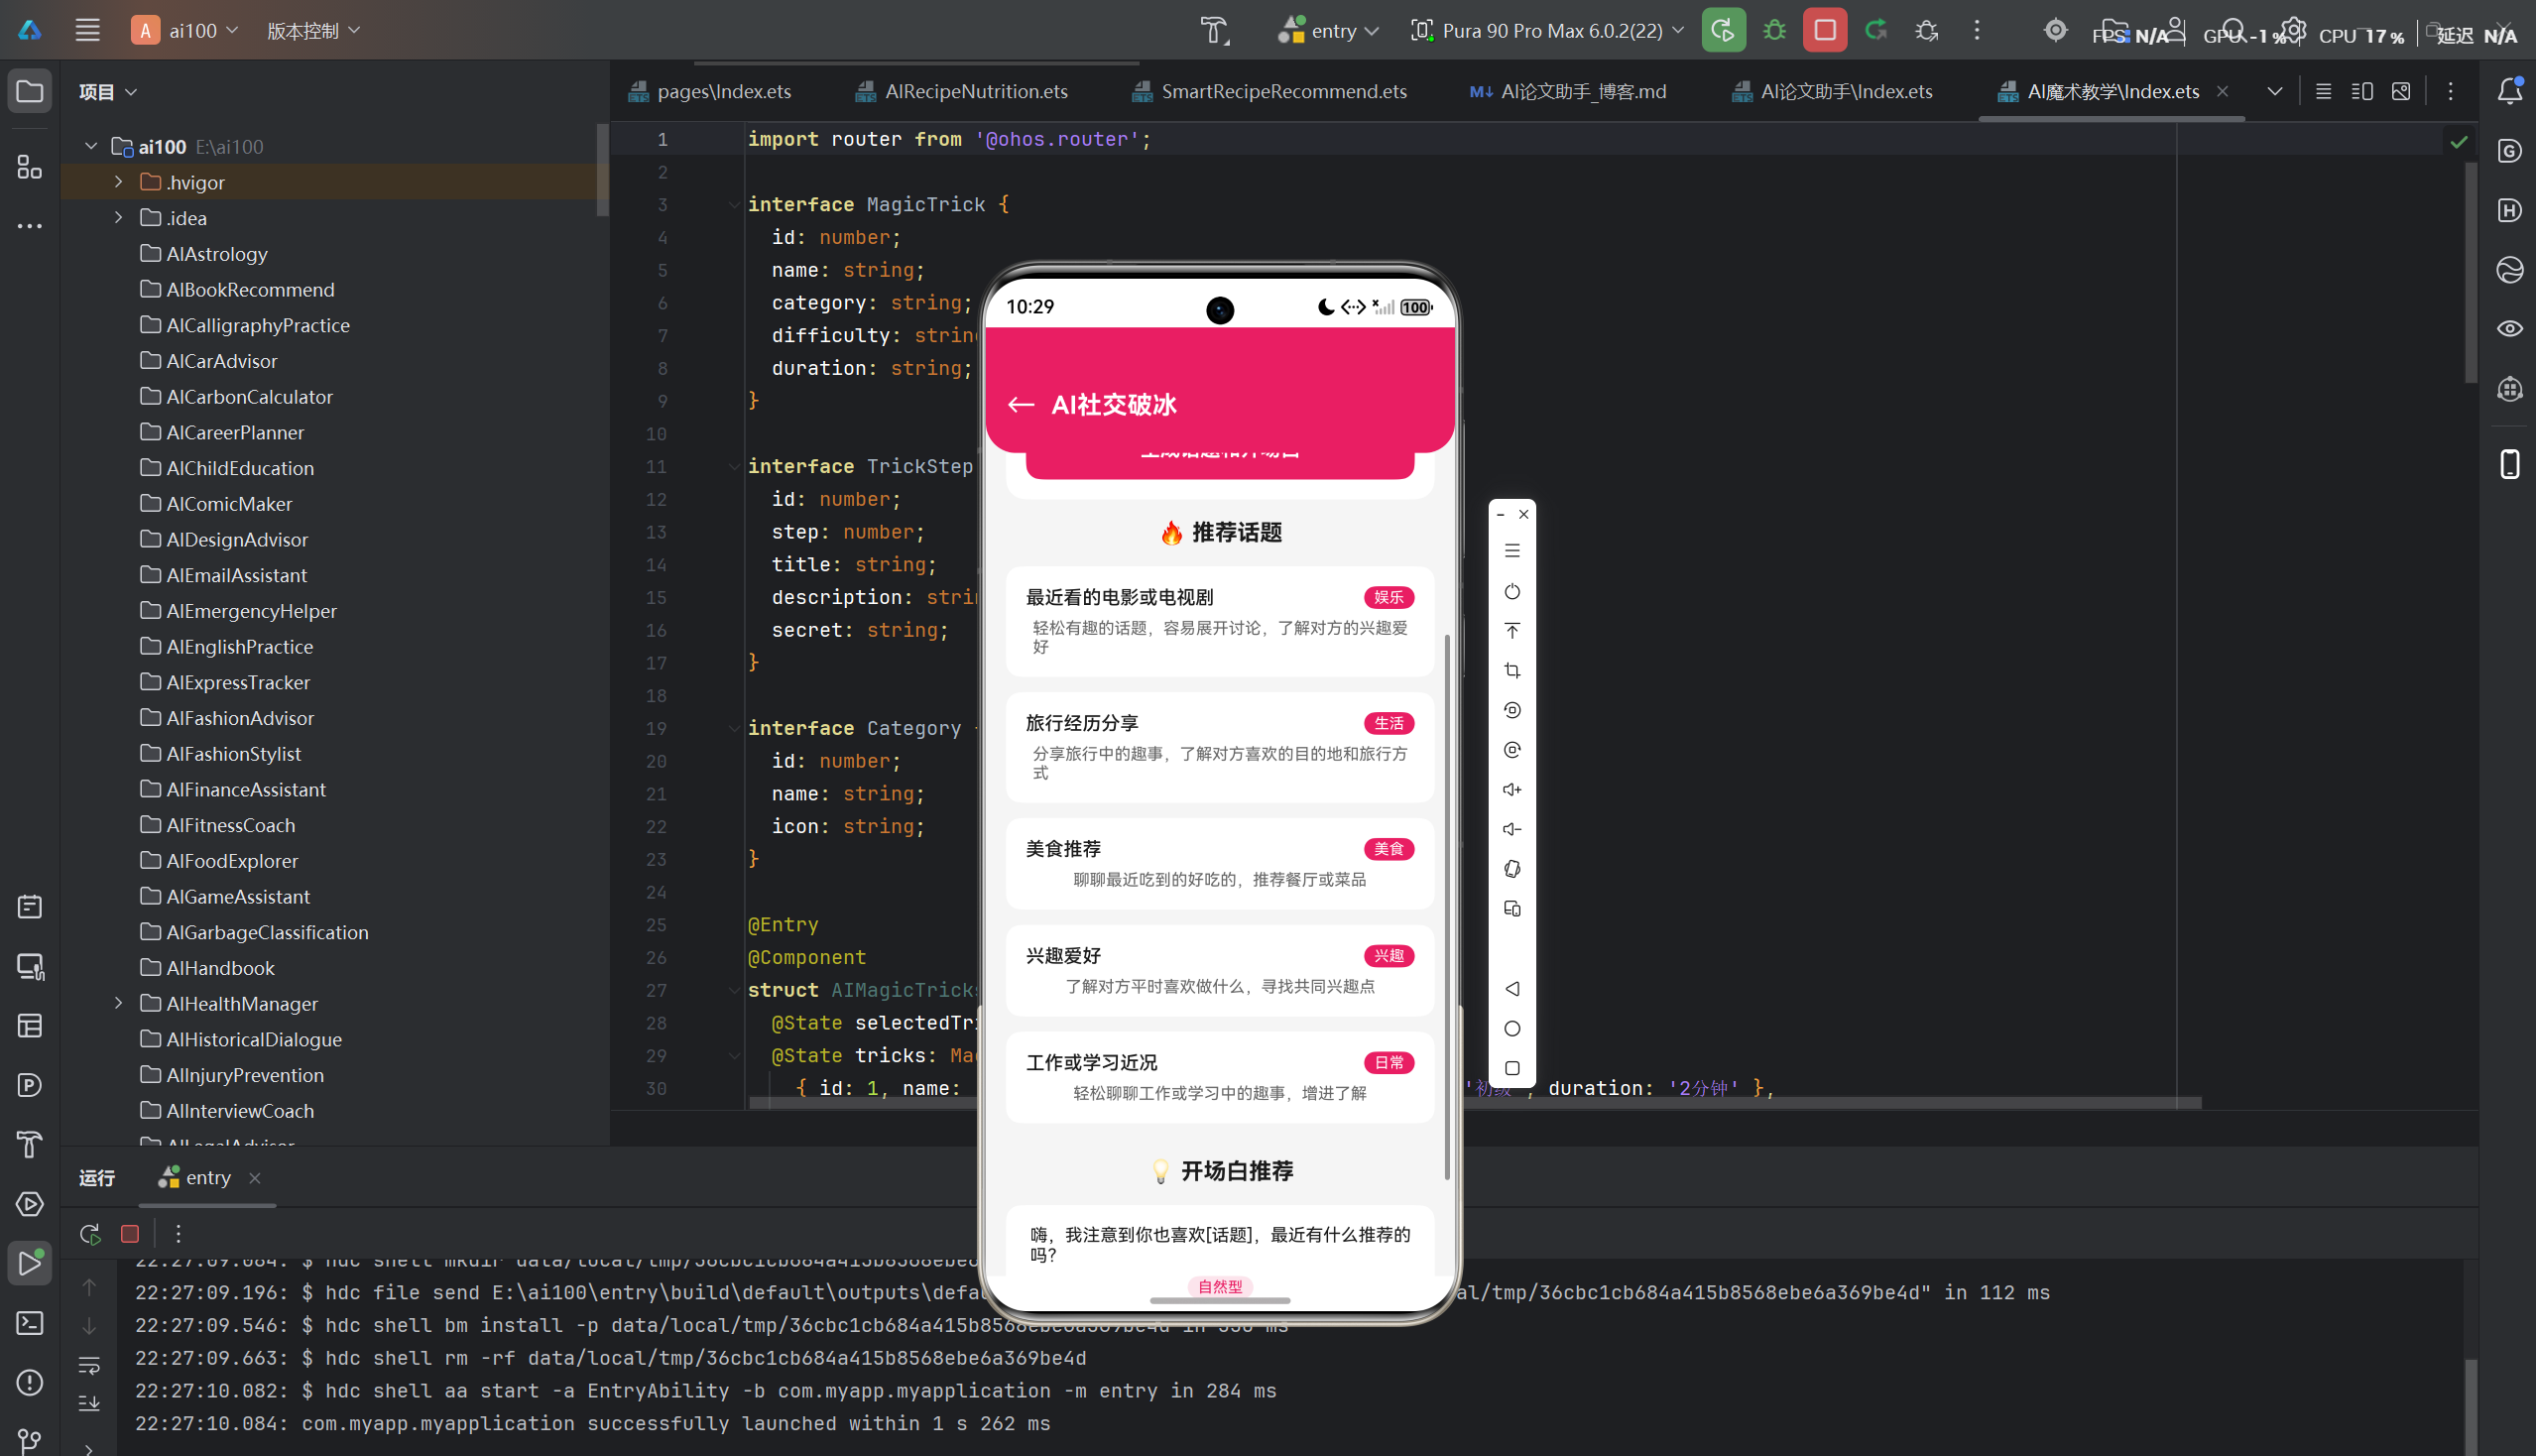Close the AI魔术教学\Index.ets tab

(2222, 91)
